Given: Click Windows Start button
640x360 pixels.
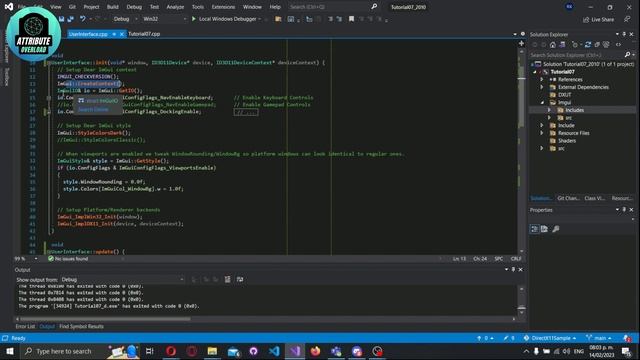Looking at the screenshot, I should click(9, 351).
